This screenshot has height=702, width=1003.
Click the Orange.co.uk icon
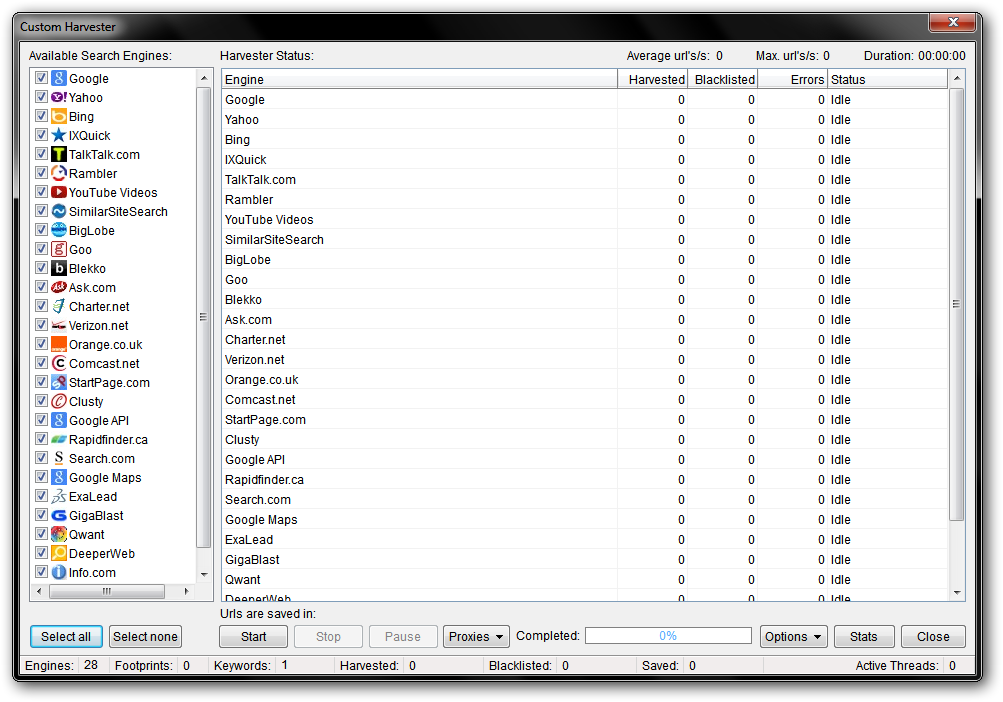click(x=59, y=344)
